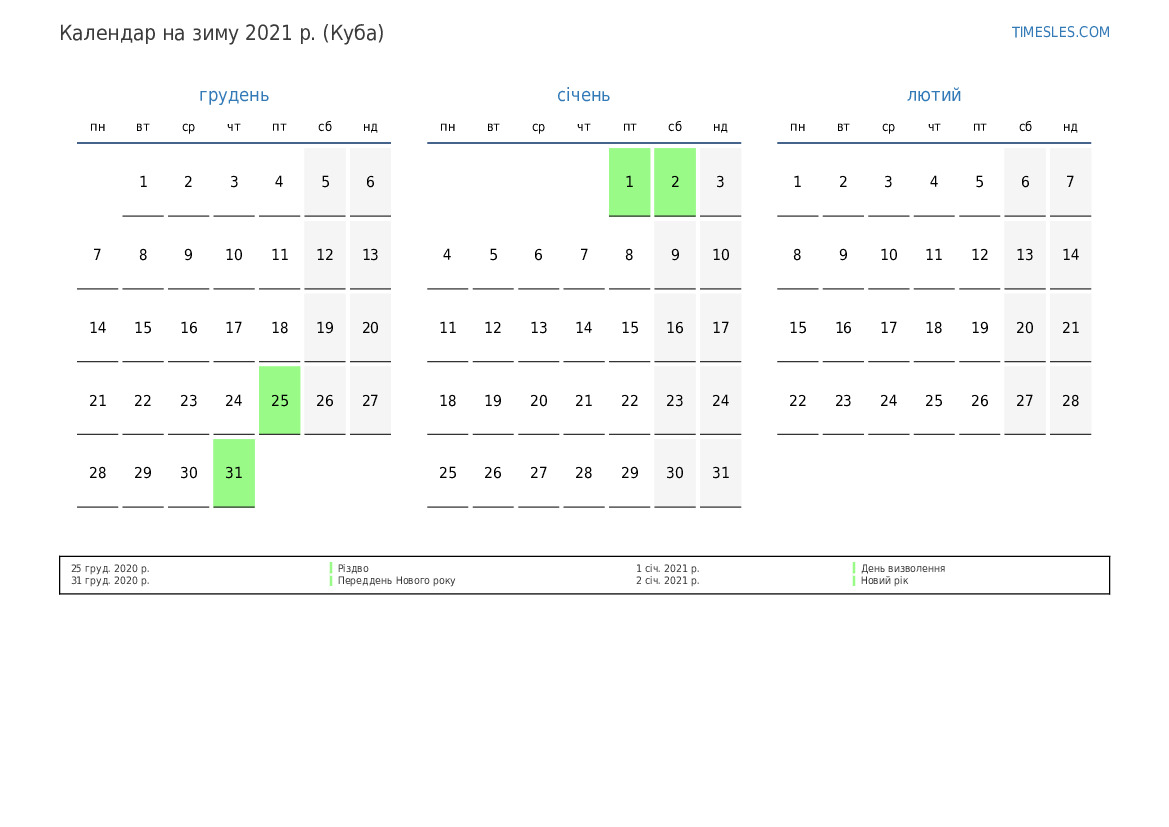The image size is (1169, 827).
Task: Click December 17 in грудень
Action: pos(234,327)
